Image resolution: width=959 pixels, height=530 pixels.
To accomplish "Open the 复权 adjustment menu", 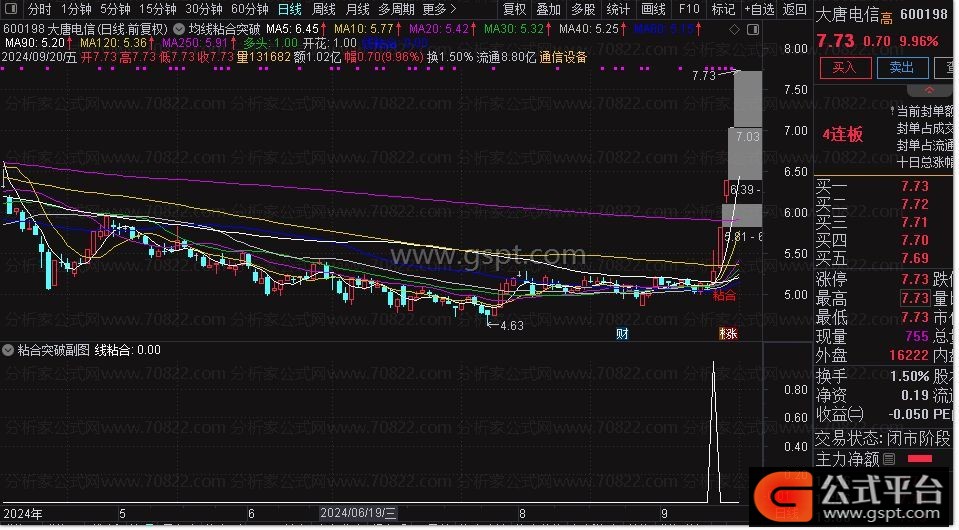I will click(514, 9).
